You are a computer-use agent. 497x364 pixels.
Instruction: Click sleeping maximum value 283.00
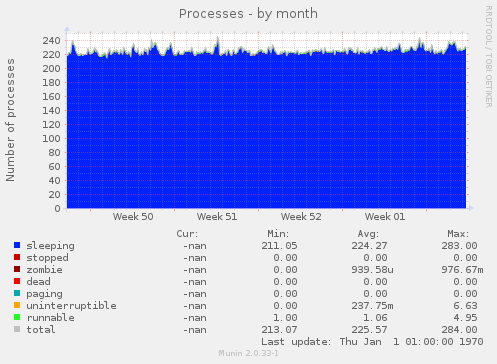459,246
